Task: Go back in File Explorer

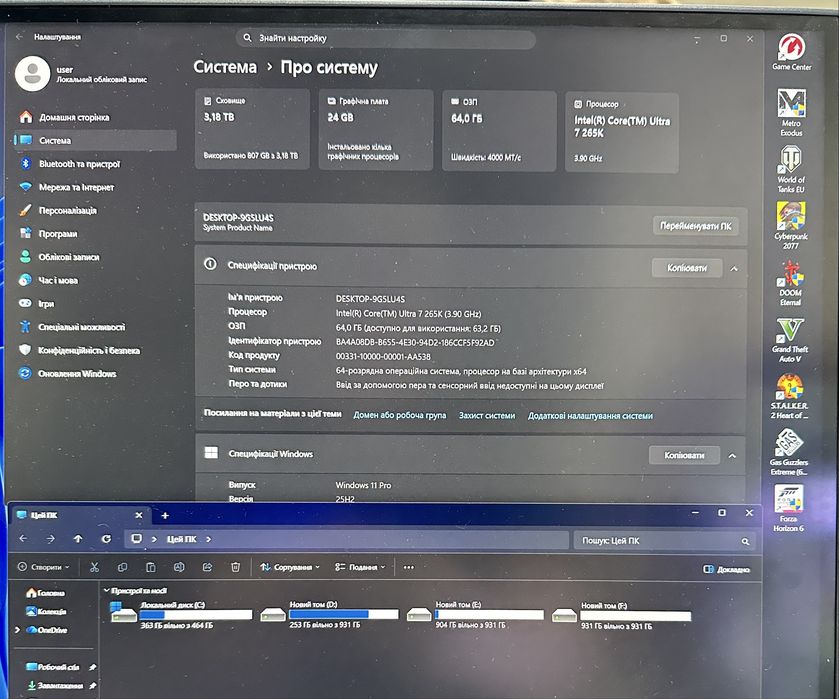Action: pyautogui.click(x=23, y=538)
